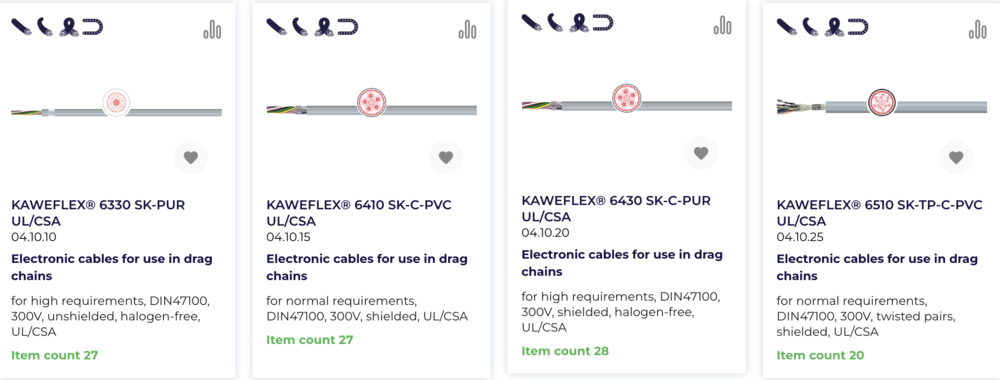Open KAWEFLEX 6410 SK-C-PVC UL/CSA title
1000x380 pixels.
(x=358, y=214)
